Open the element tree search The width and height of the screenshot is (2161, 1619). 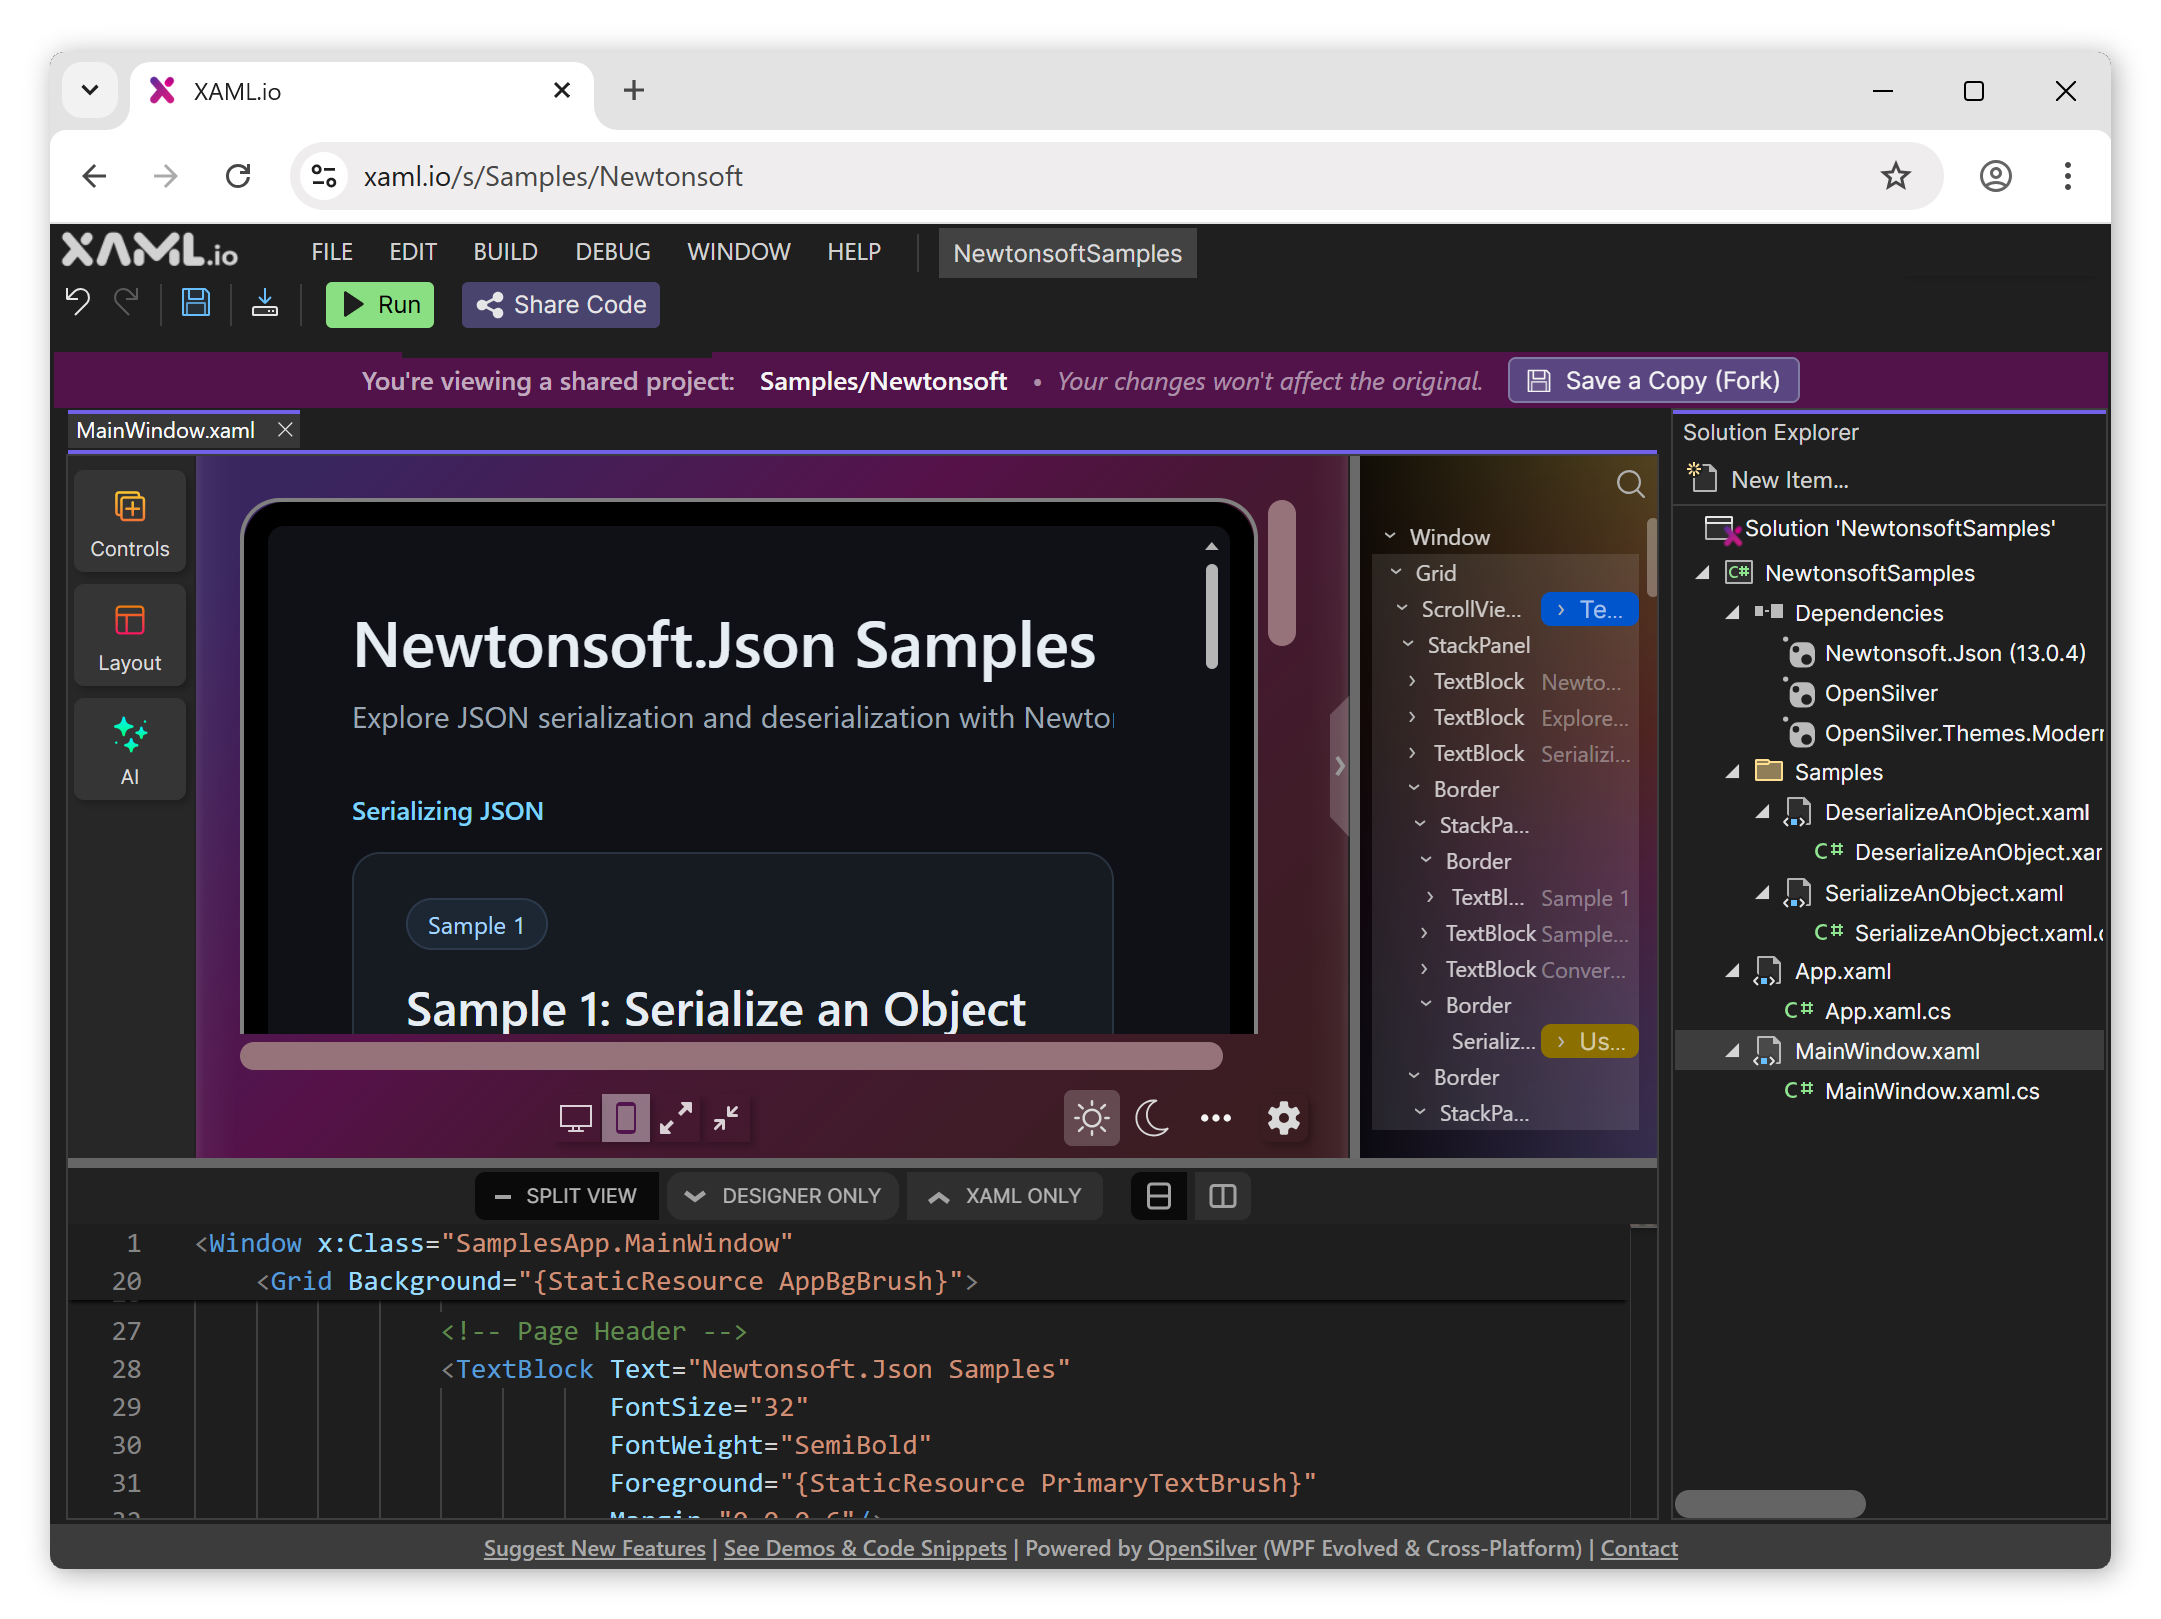point(1630,484)
